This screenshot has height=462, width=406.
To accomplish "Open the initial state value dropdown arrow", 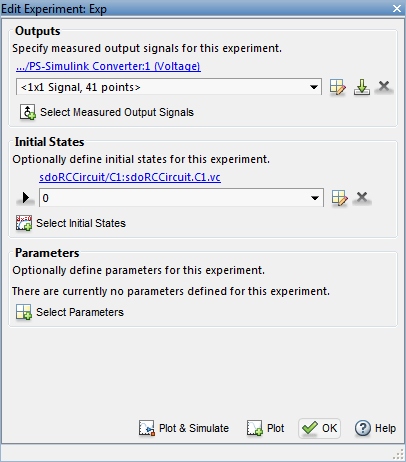I will click(315, 198).
